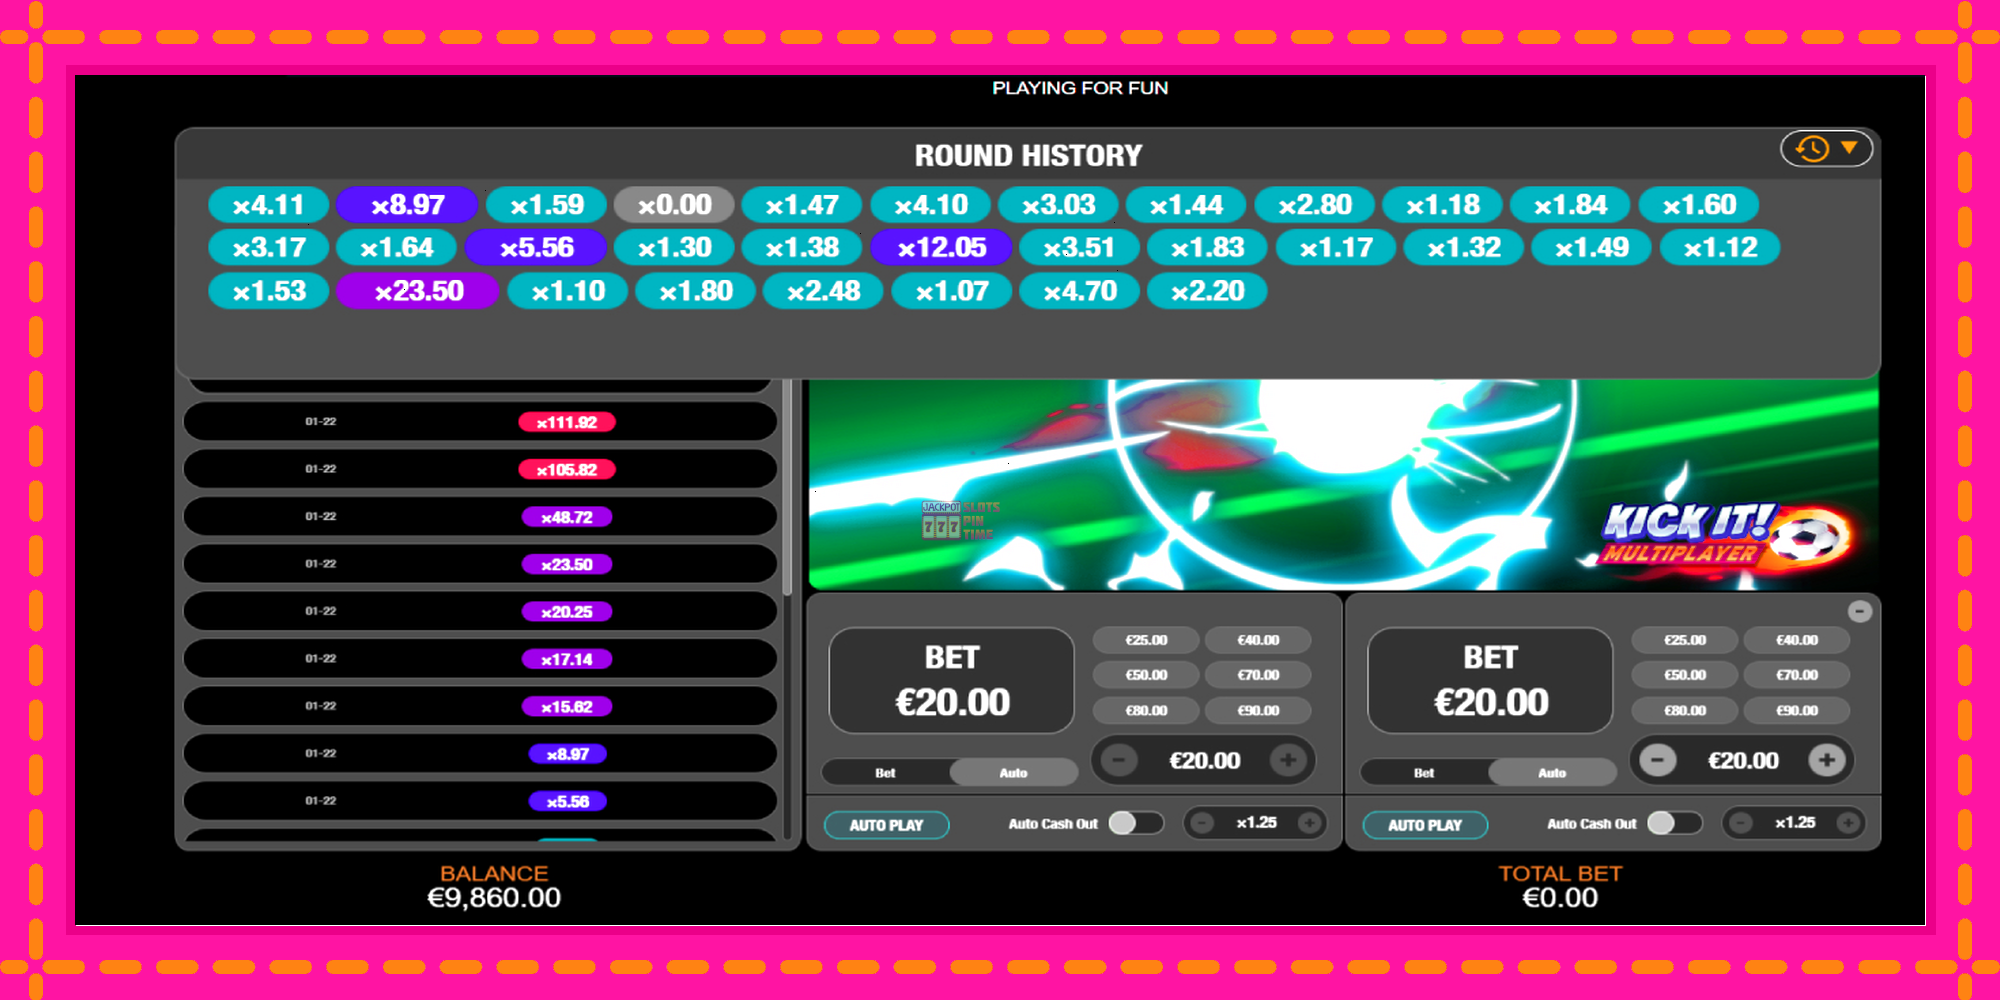Choose €40.00 preset in left panel
Image resolution: width=2000 pixels, height=1000 pixels.
(x=1258, y=640)
